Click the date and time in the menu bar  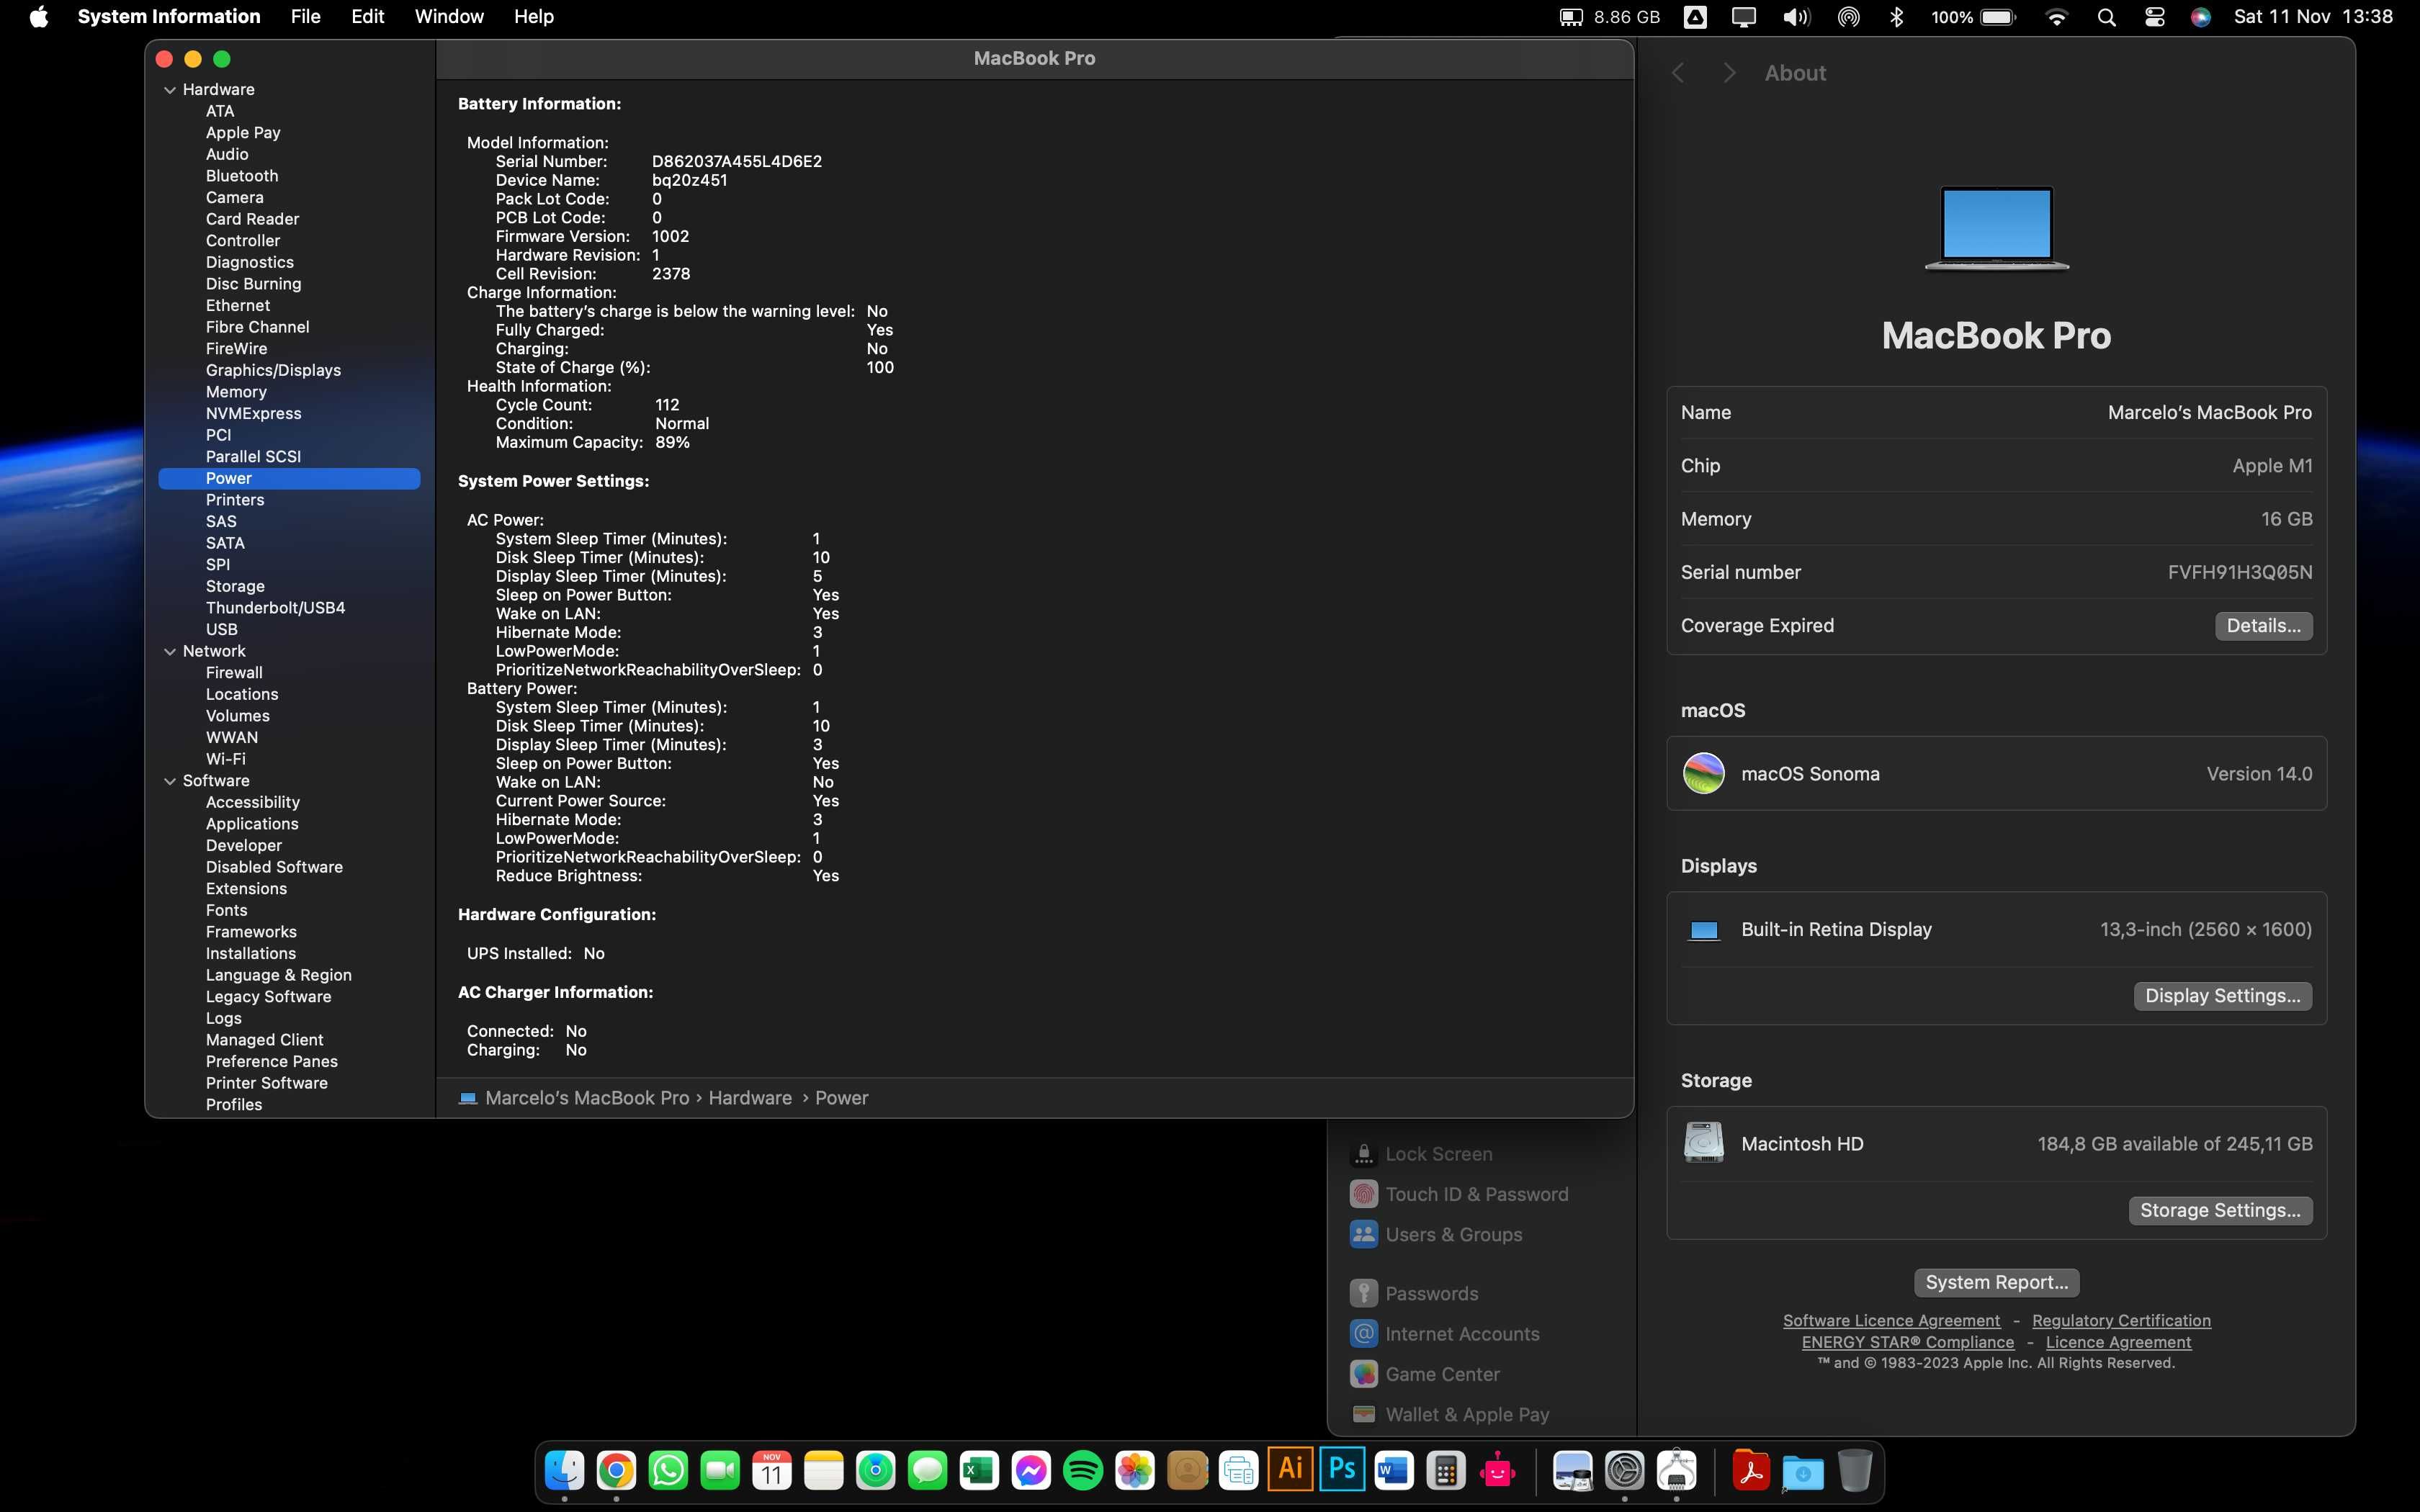(2313, 17)
